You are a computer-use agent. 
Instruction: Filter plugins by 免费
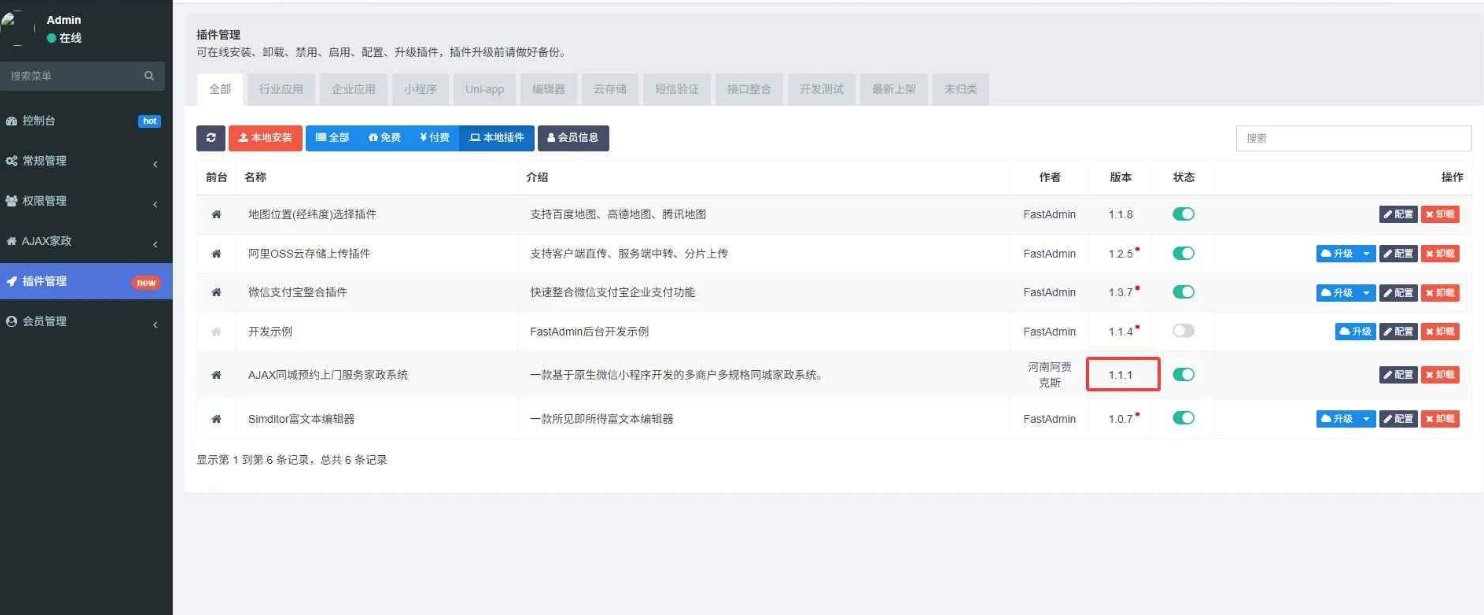(384, 138)
